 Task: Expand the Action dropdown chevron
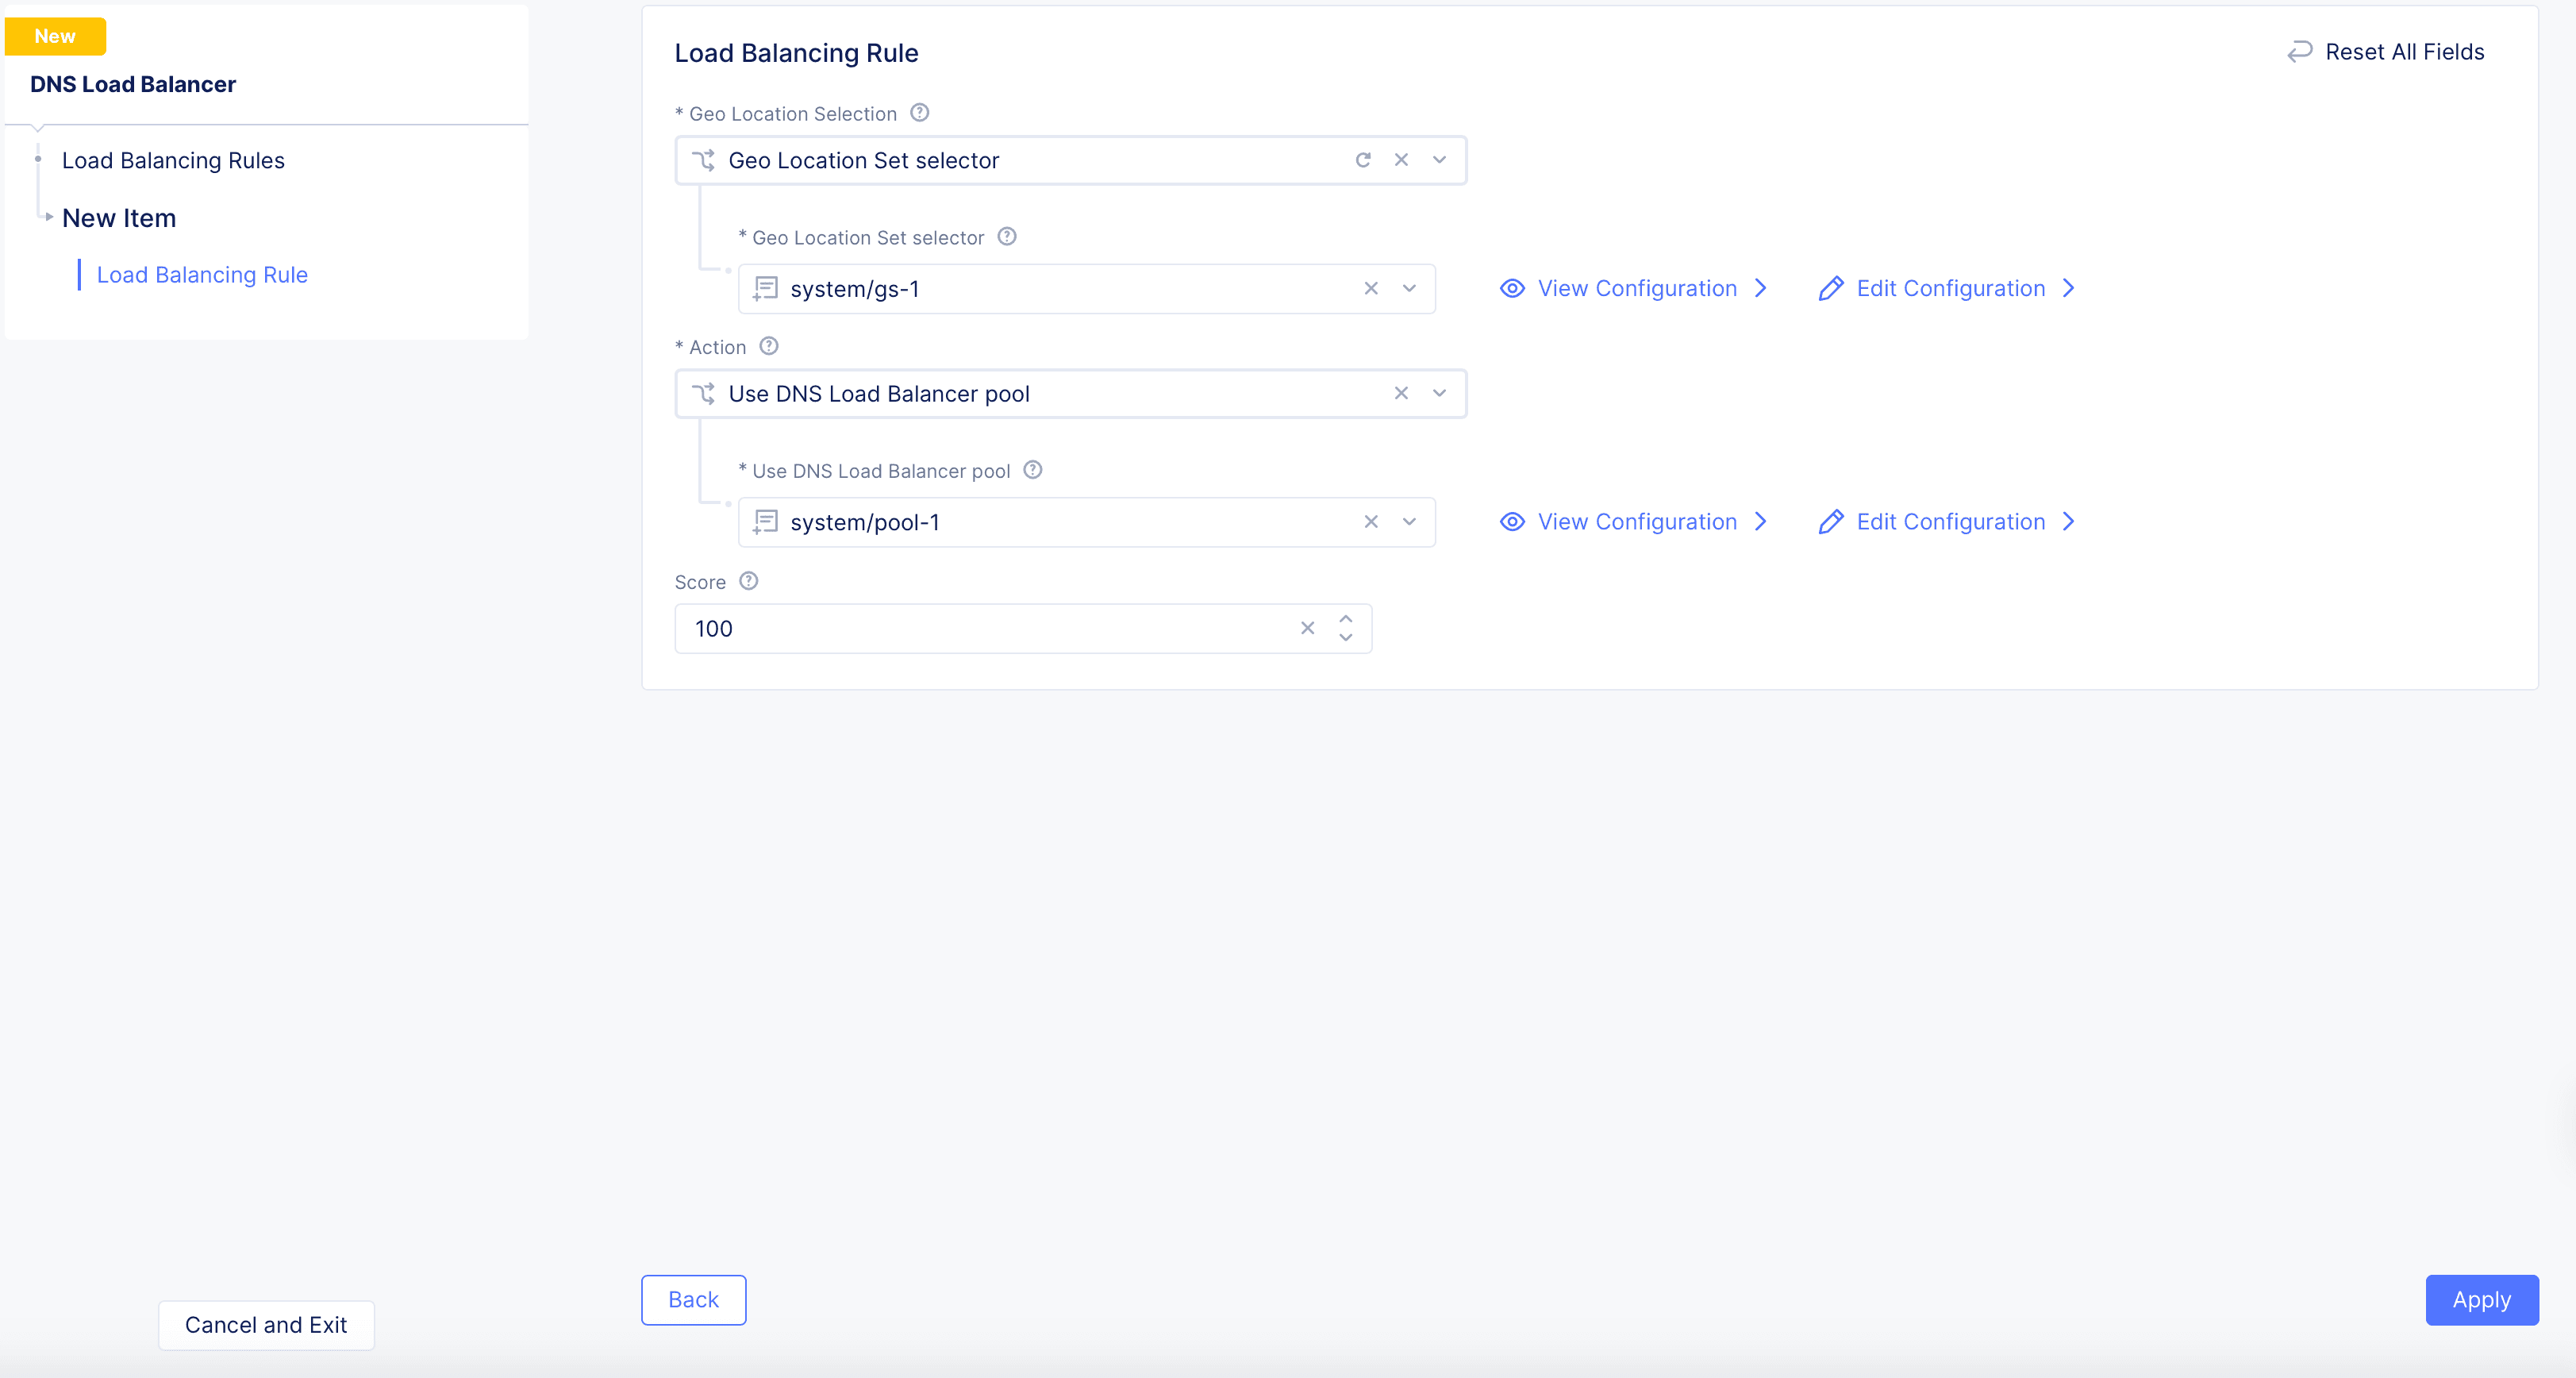click(1439, 393)
